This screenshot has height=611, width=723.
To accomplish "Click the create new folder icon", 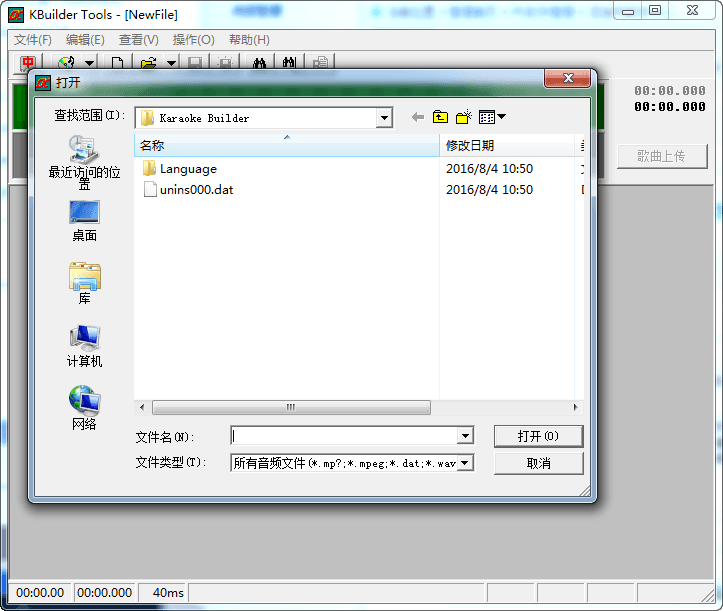I will [463, 117].
